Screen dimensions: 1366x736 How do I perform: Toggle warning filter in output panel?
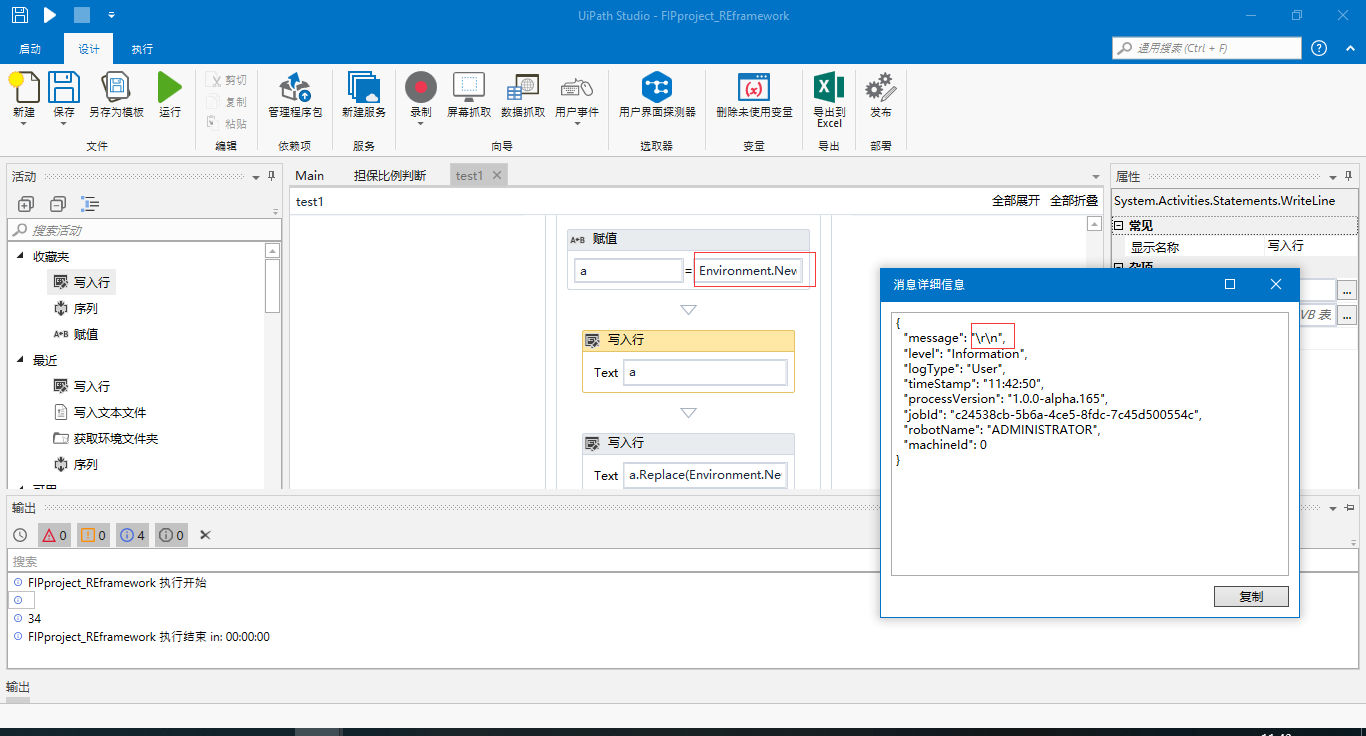point(93,535)
